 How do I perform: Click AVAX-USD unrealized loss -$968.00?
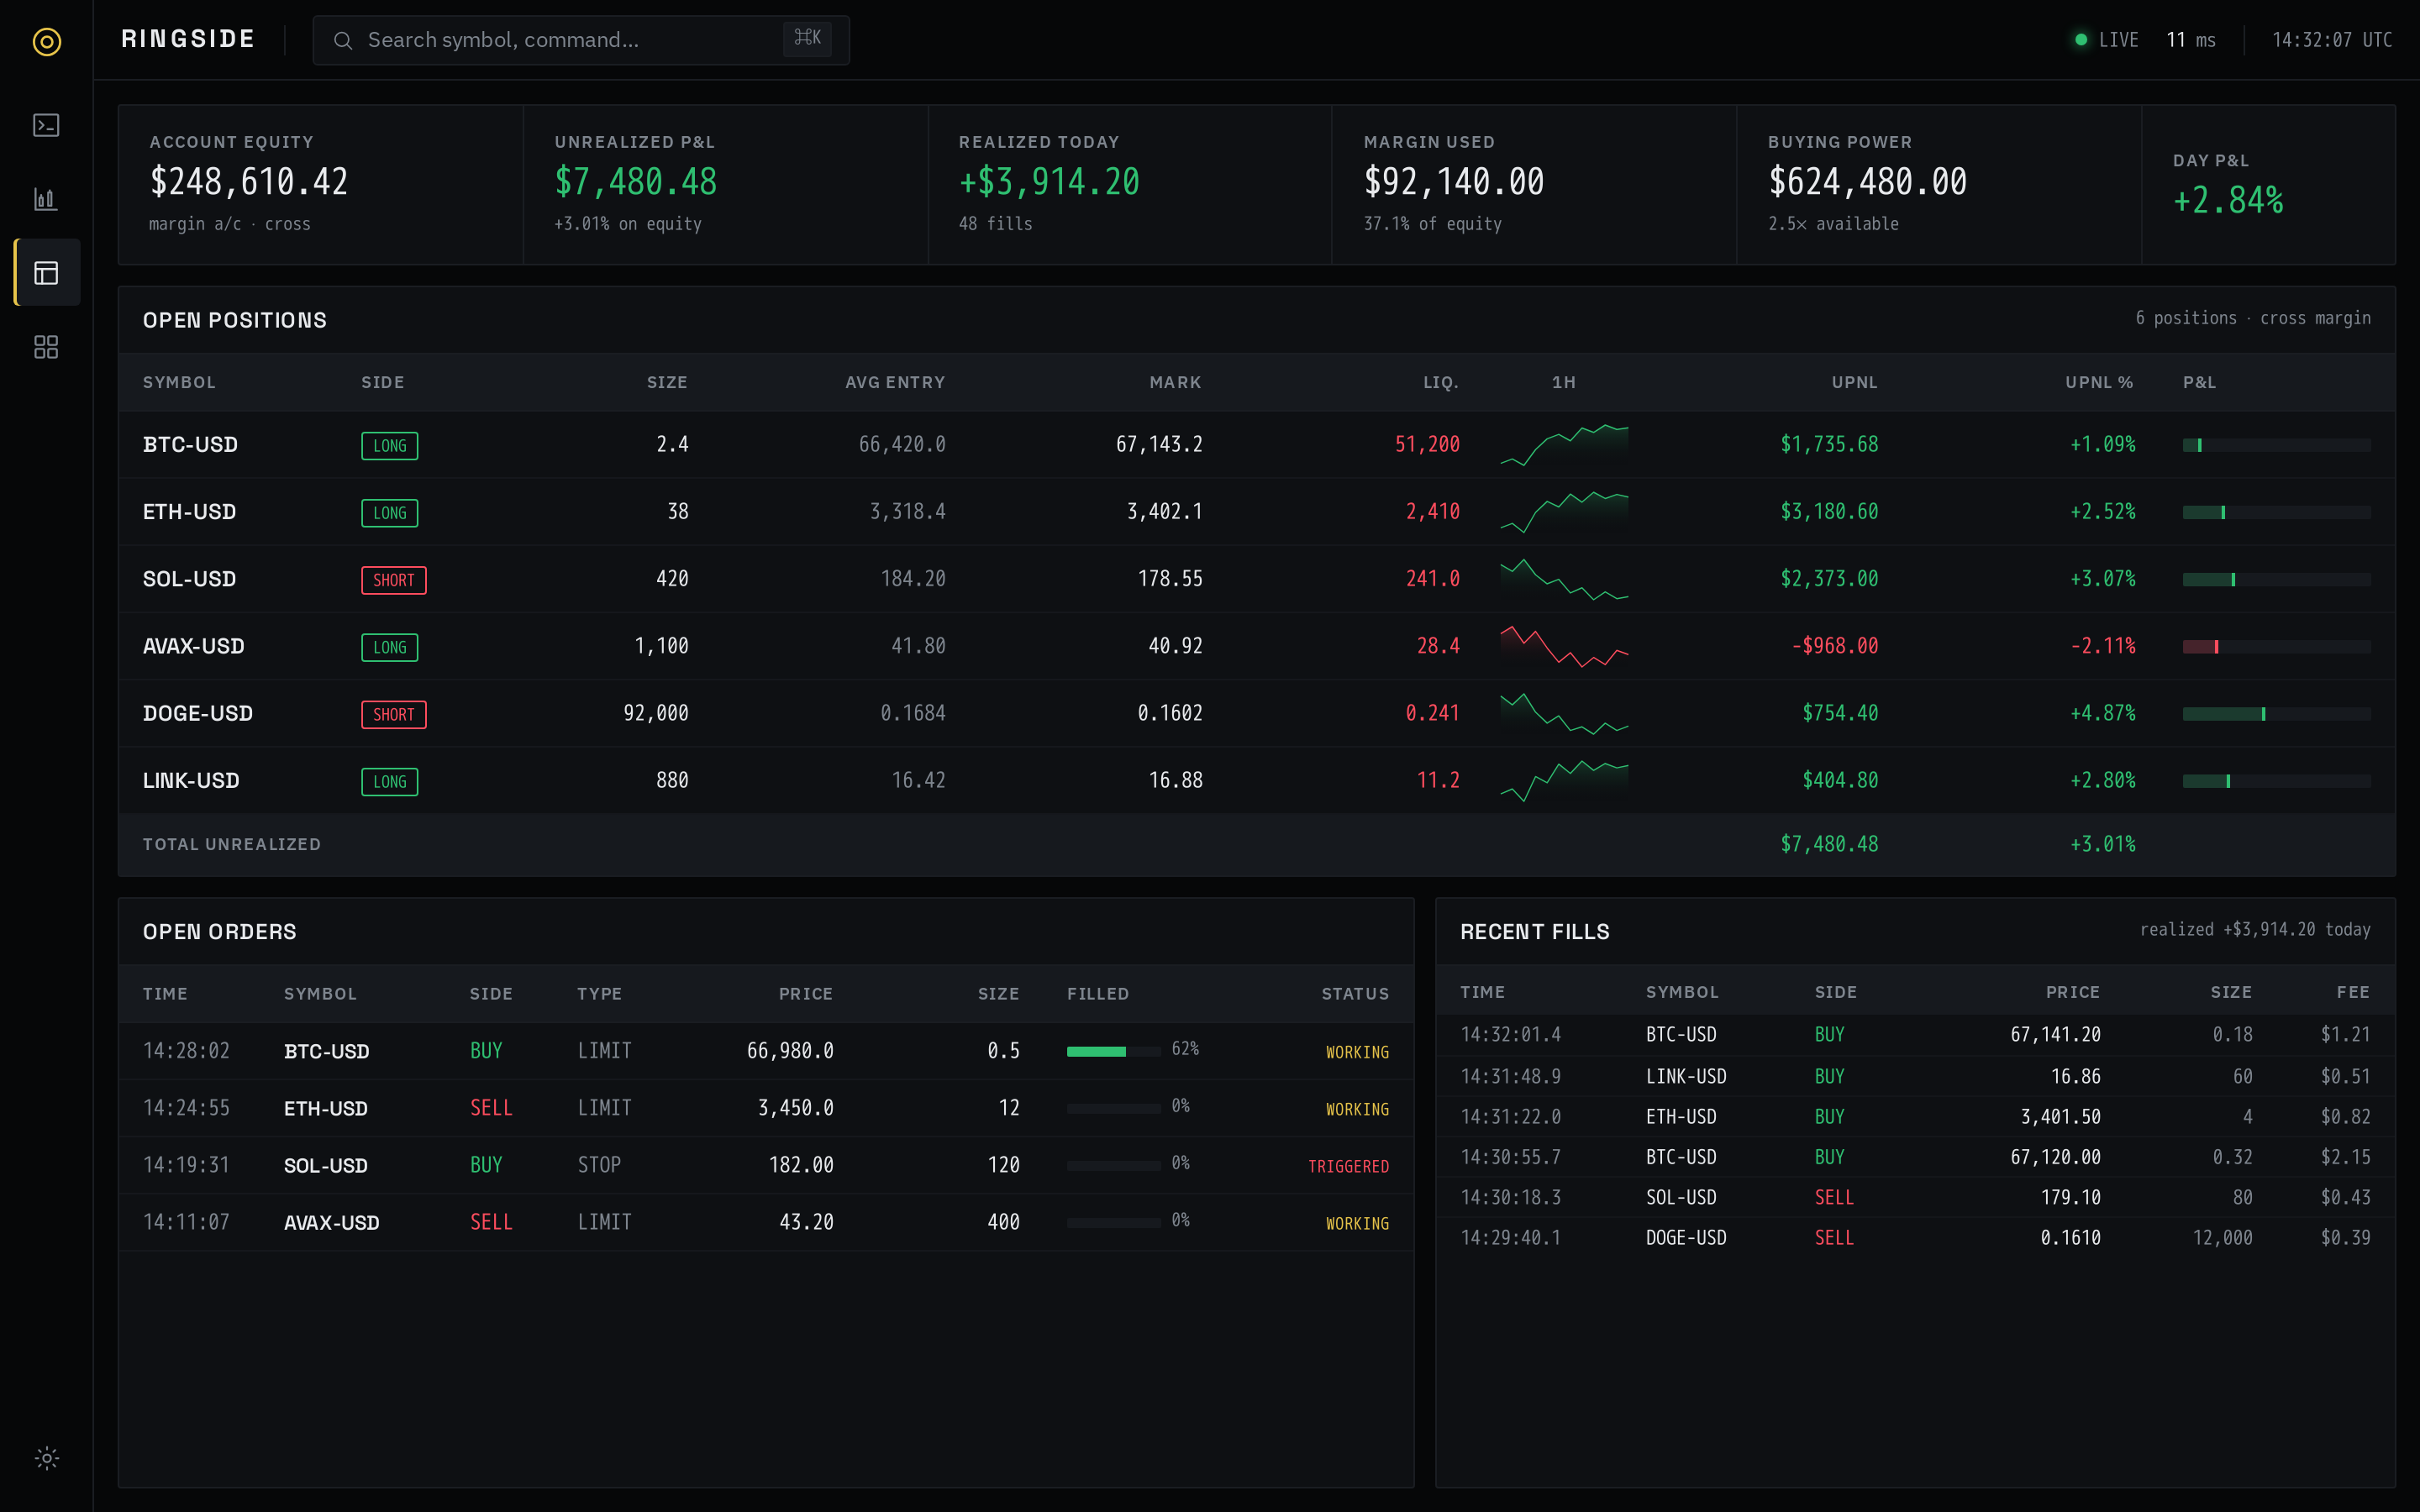click(x=1834, y=646)
